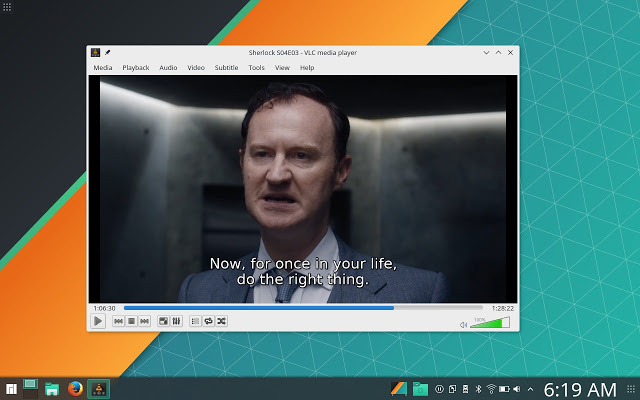This screenshot has height=400, width=640.
Task: Click the media pause tray icon
Action: click(x=439, y=389)
